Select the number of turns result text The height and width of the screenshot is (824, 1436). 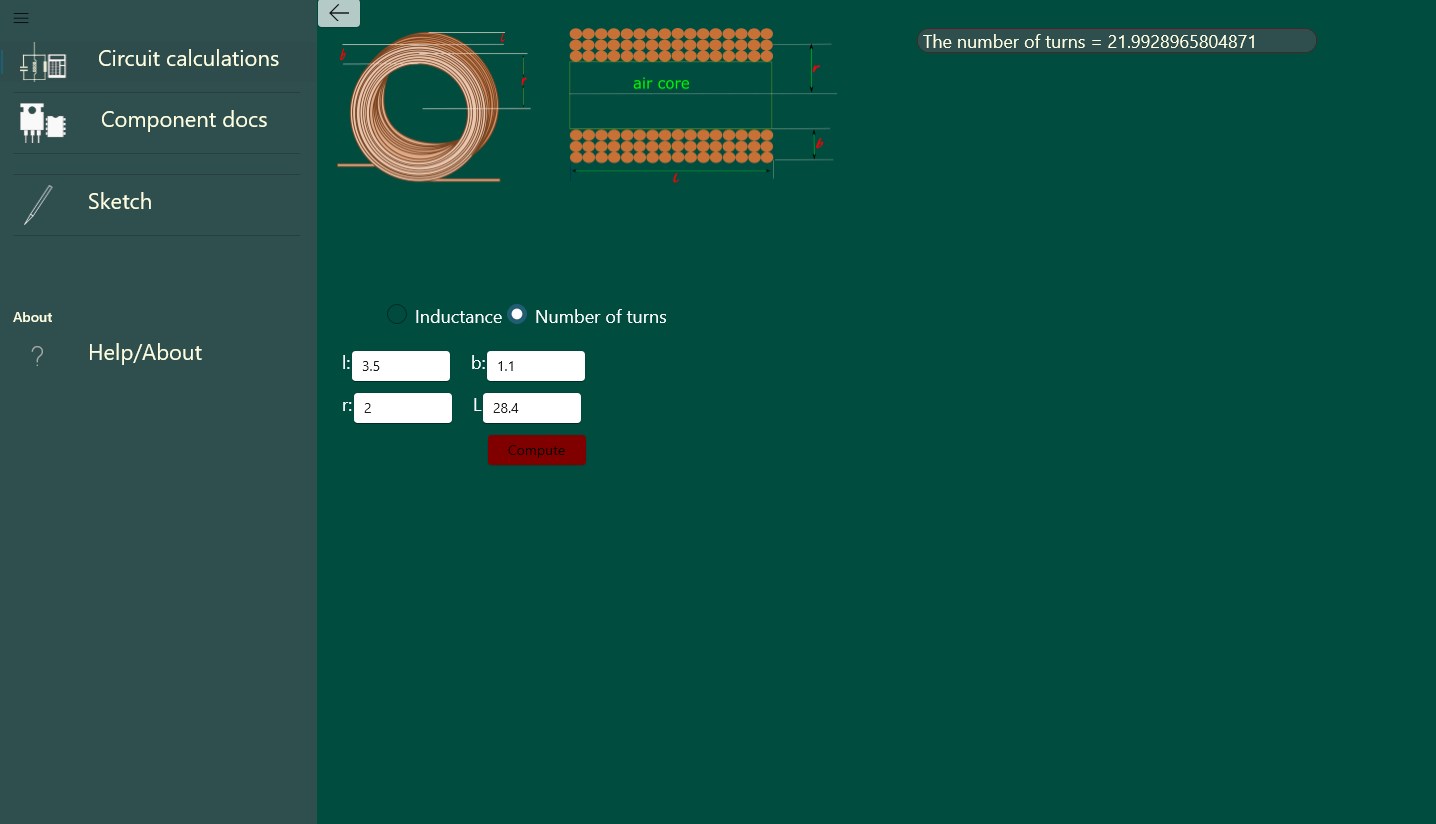coord(1089,41)
